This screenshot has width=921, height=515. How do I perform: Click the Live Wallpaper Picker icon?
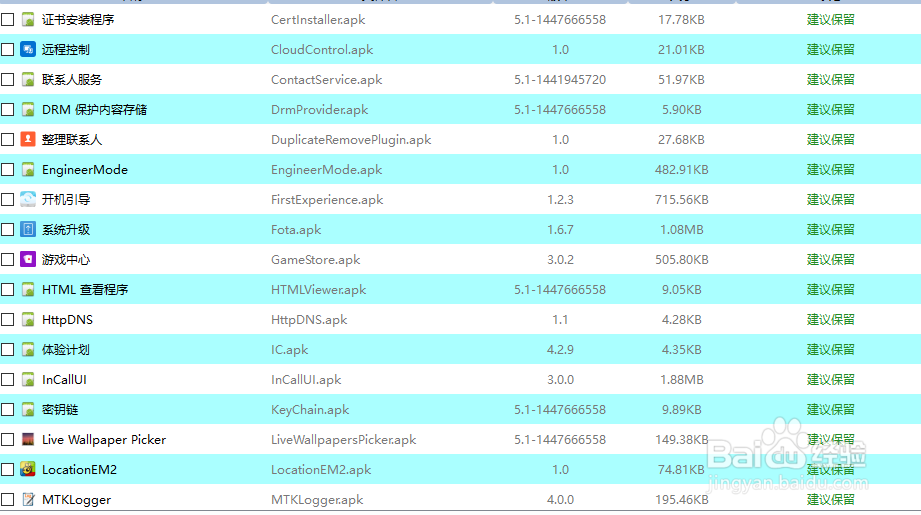pos(28,439)
